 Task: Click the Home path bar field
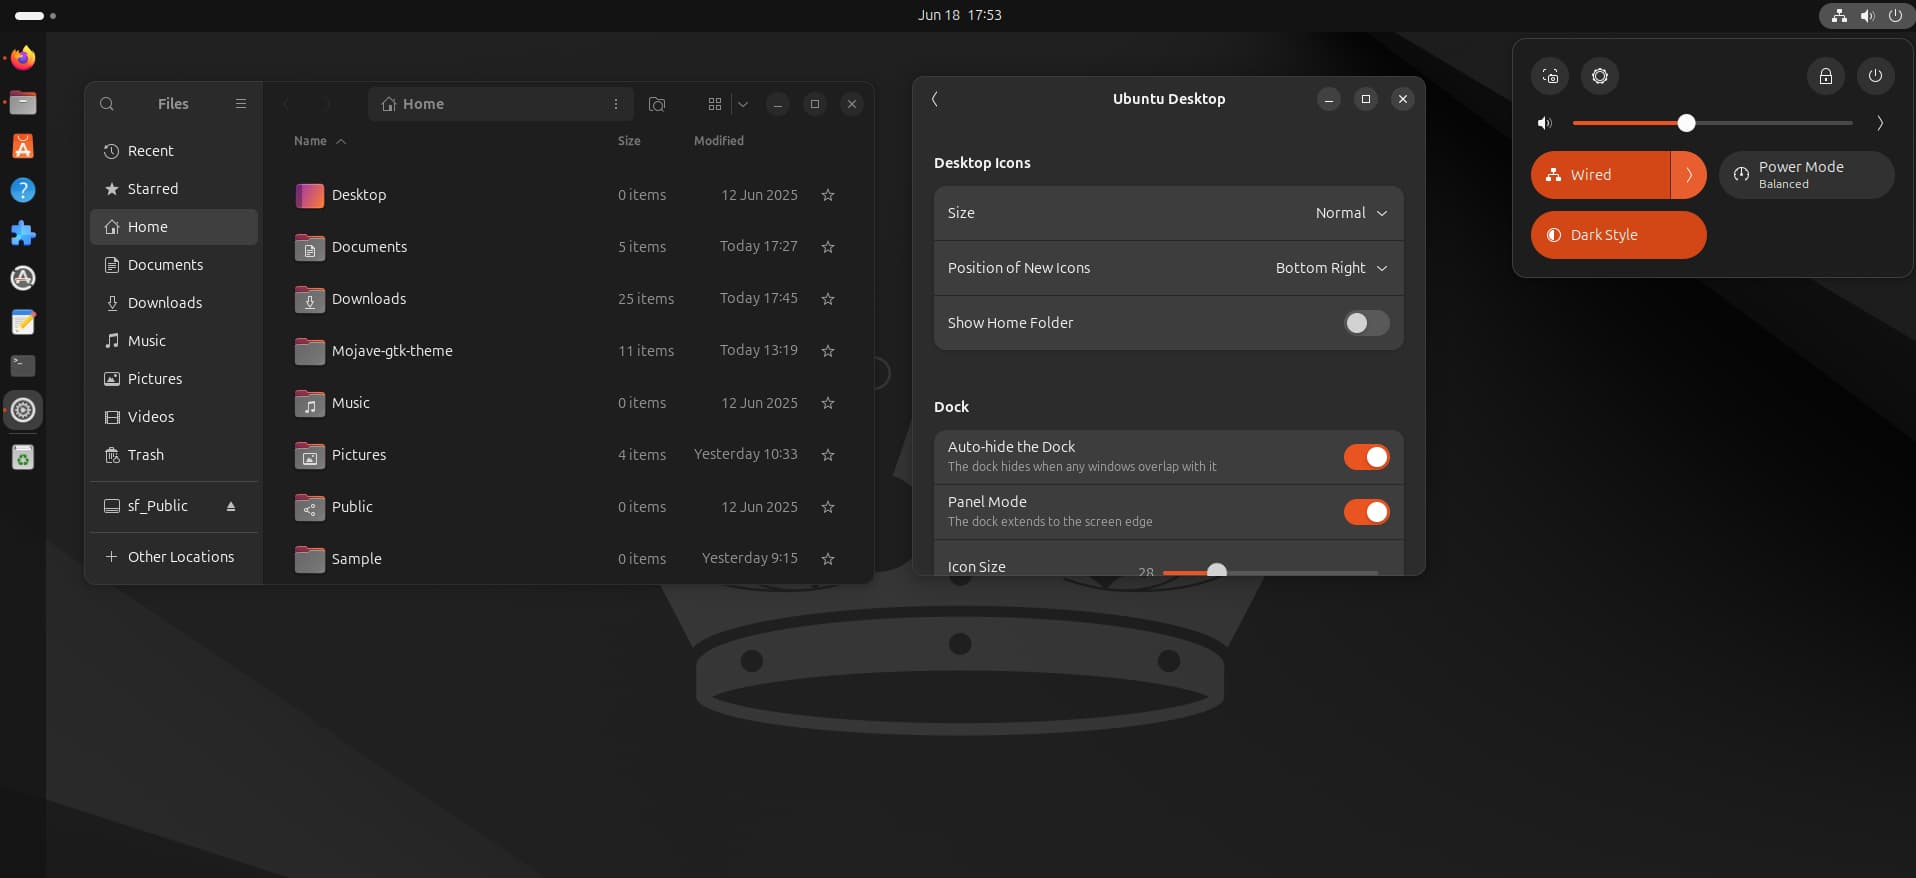pos(500,104)
